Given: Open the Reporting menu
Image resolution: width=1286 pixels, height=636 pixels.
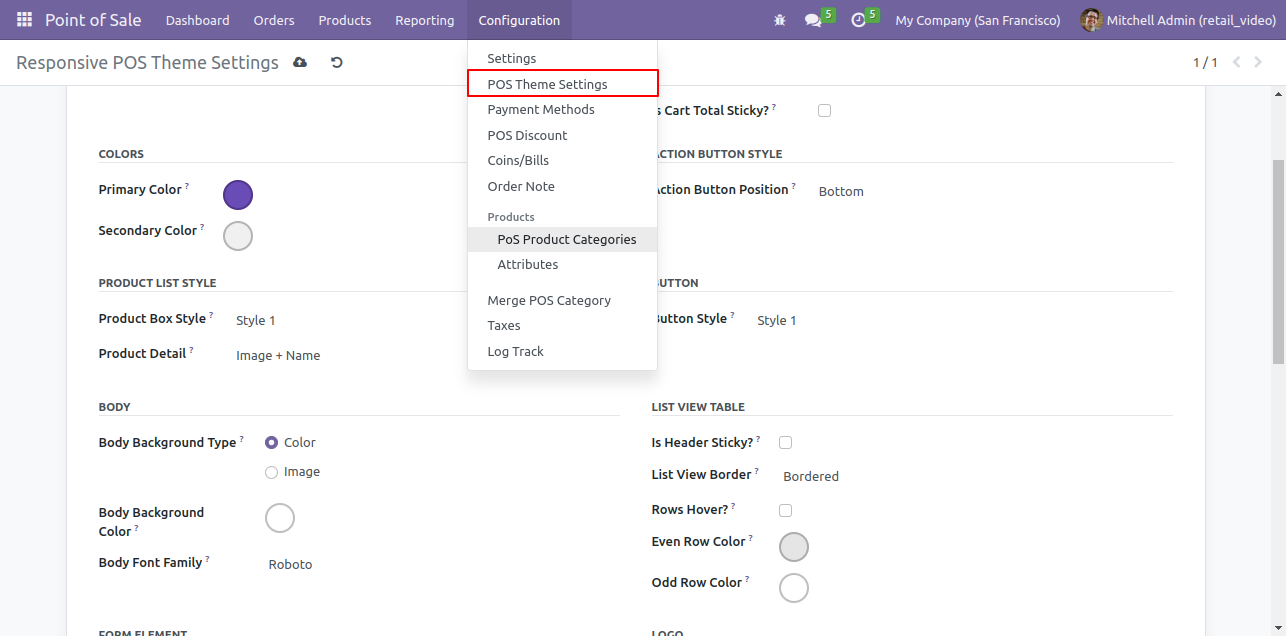Looking at the screenshot, I should [424, 20].
